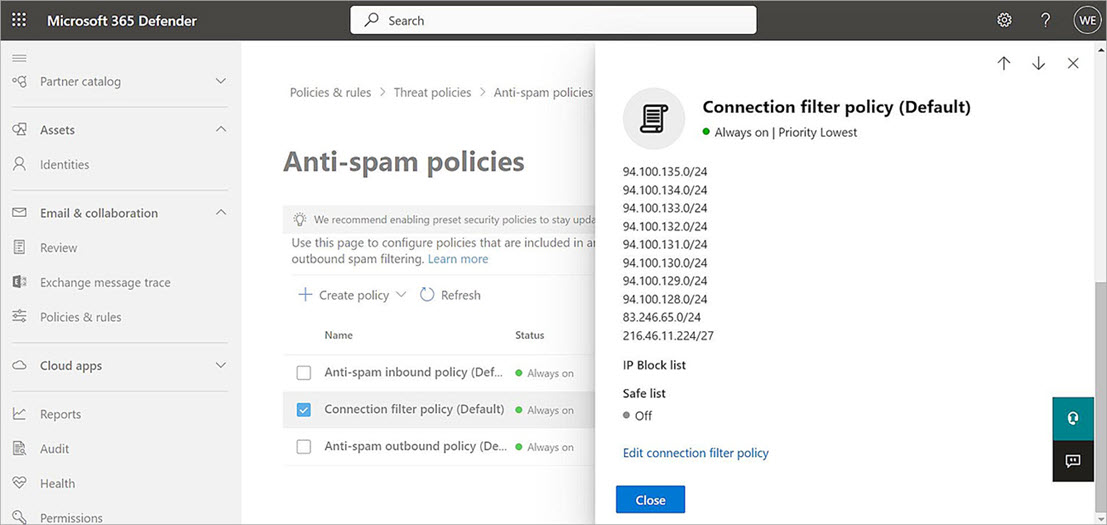
Task: Collapse the navigation hamburger menu
Action: (19, 58)
